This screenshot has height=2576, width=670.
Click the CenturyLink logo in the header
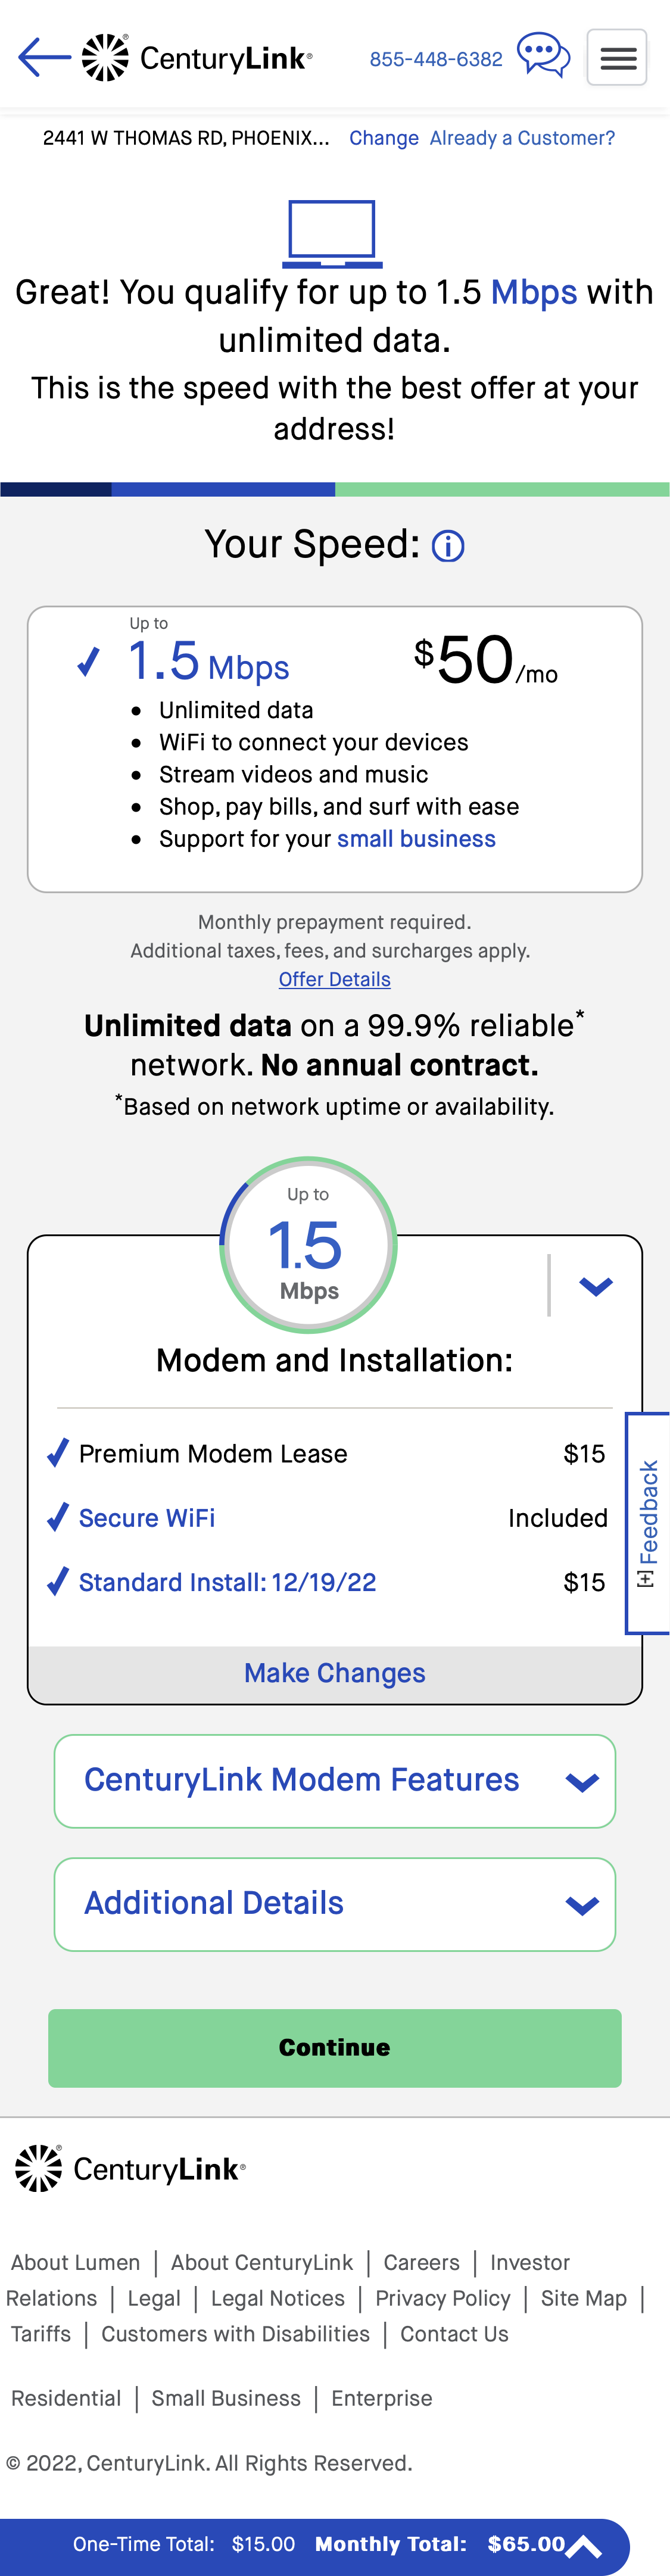click(x=196, y=57)
